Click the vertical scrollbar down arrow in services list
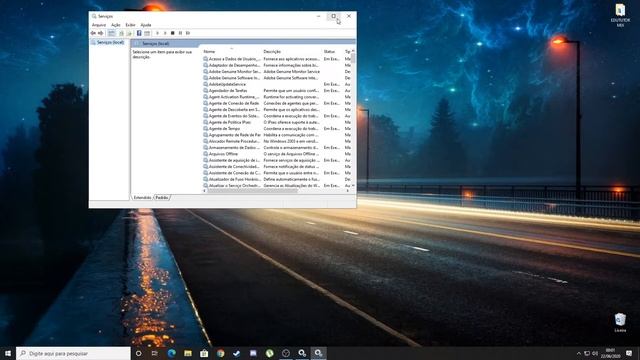640x360 pixels. (x=353, y=186)
